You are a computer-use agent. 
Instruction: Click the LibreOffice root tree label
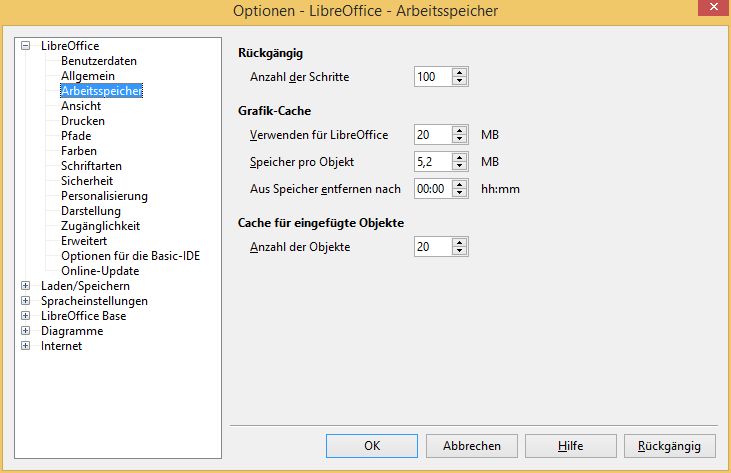coord(70,46)
